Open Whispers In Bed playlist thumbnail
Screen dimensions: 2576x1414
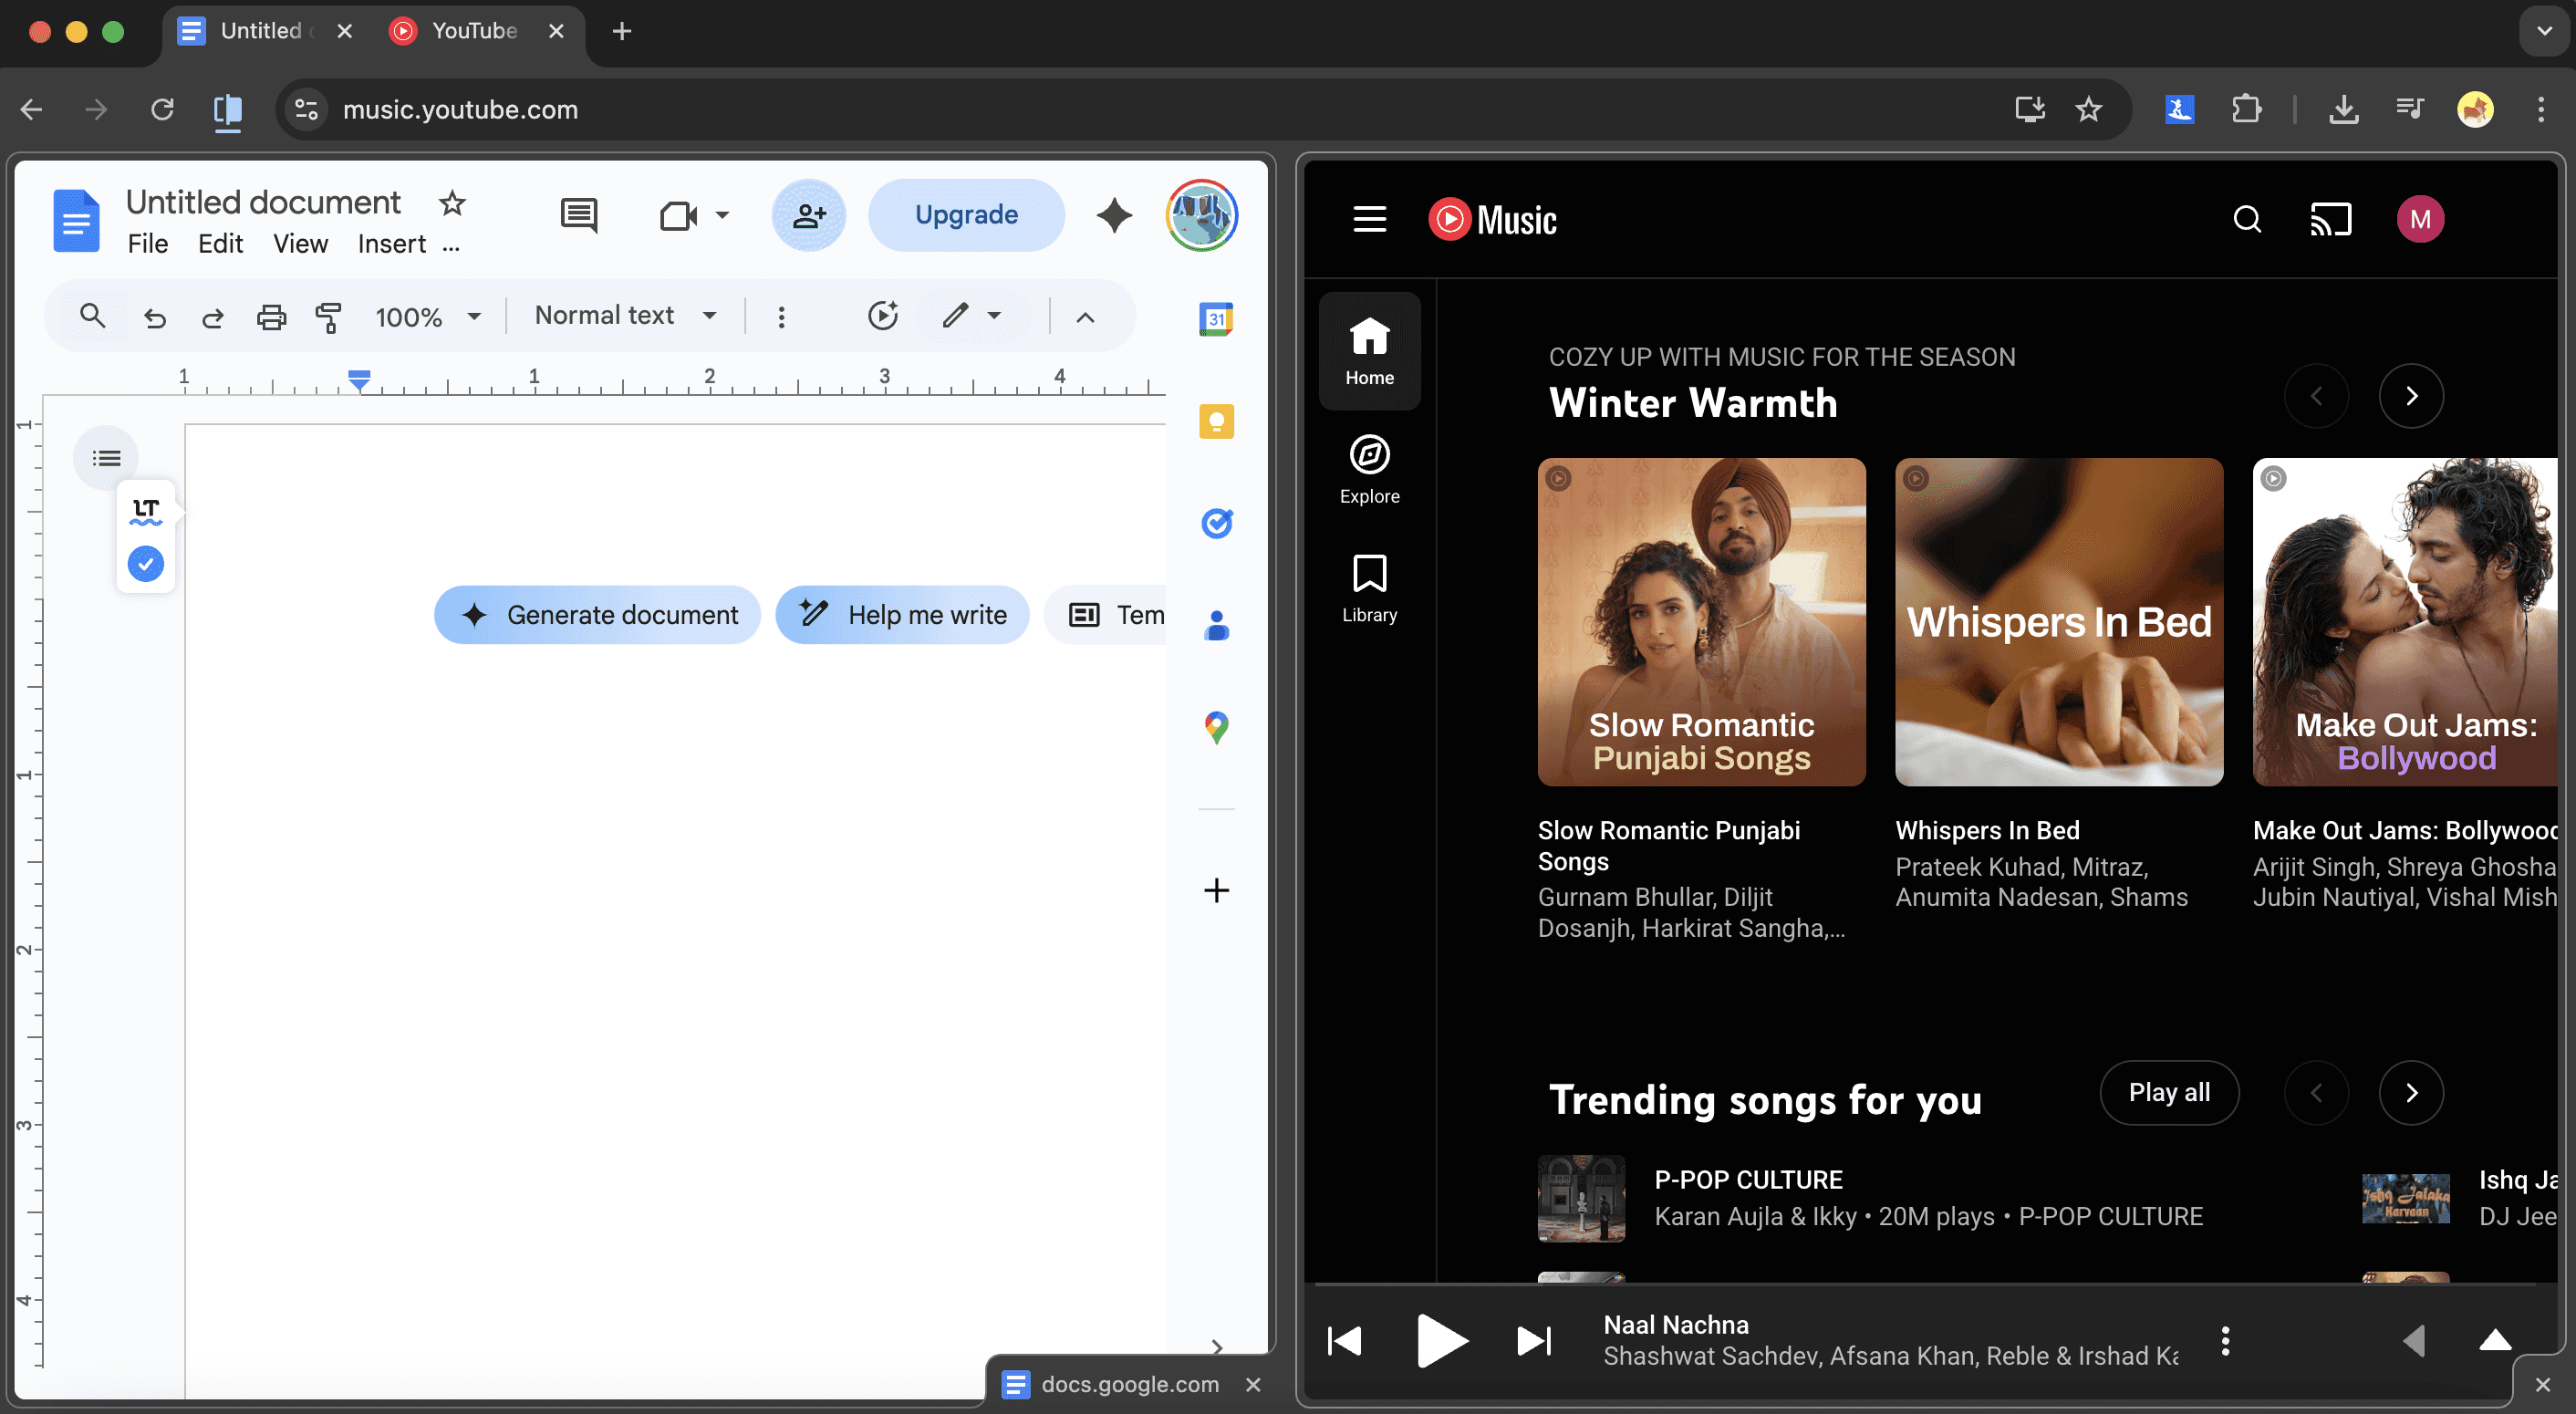click(x=2058, y=621)
